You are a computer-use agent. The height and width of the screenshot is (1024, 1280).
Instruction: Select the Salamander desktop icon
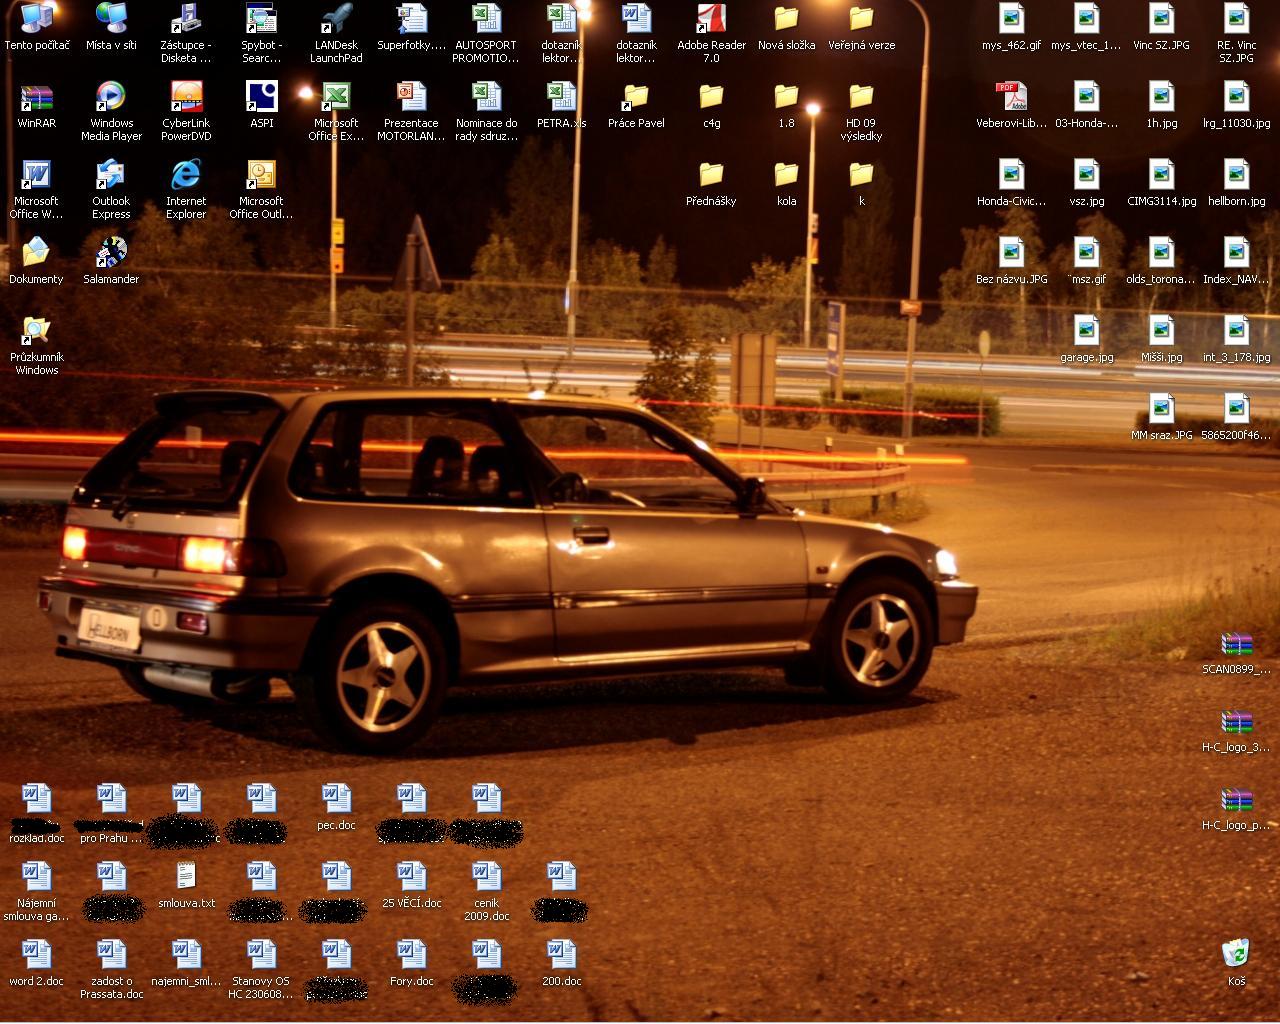point(111,252)
